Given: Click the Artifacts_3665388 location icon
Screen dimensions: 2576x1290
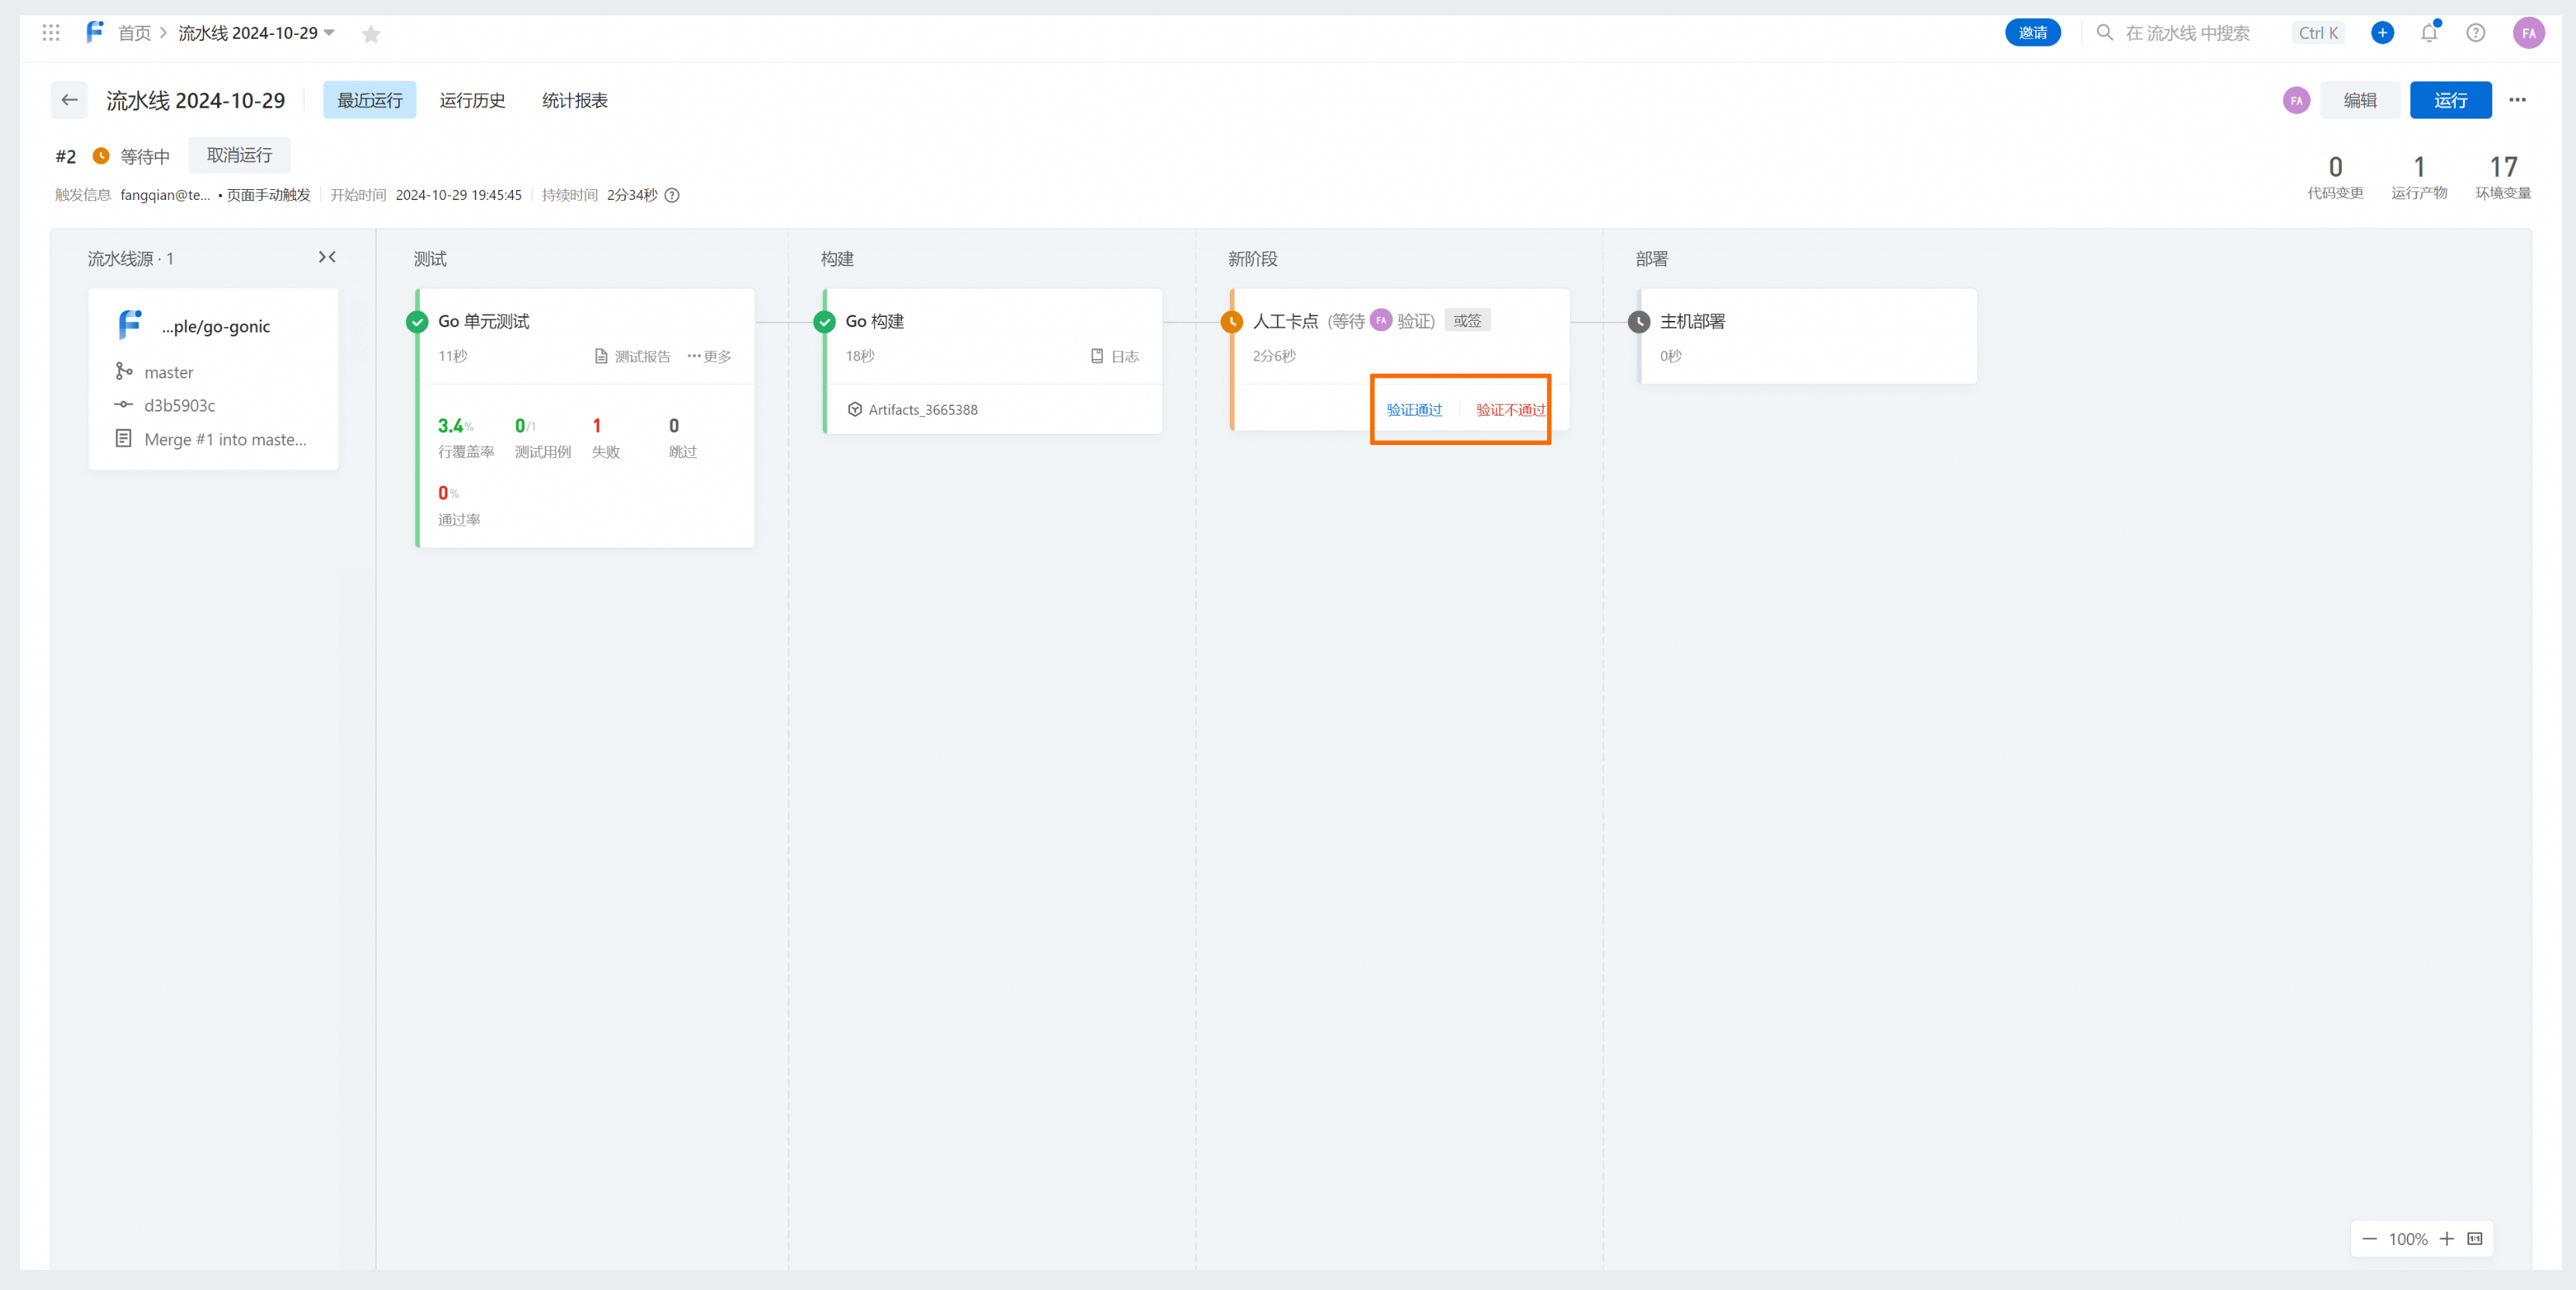Looking at the screenshot, I should 855,408.
